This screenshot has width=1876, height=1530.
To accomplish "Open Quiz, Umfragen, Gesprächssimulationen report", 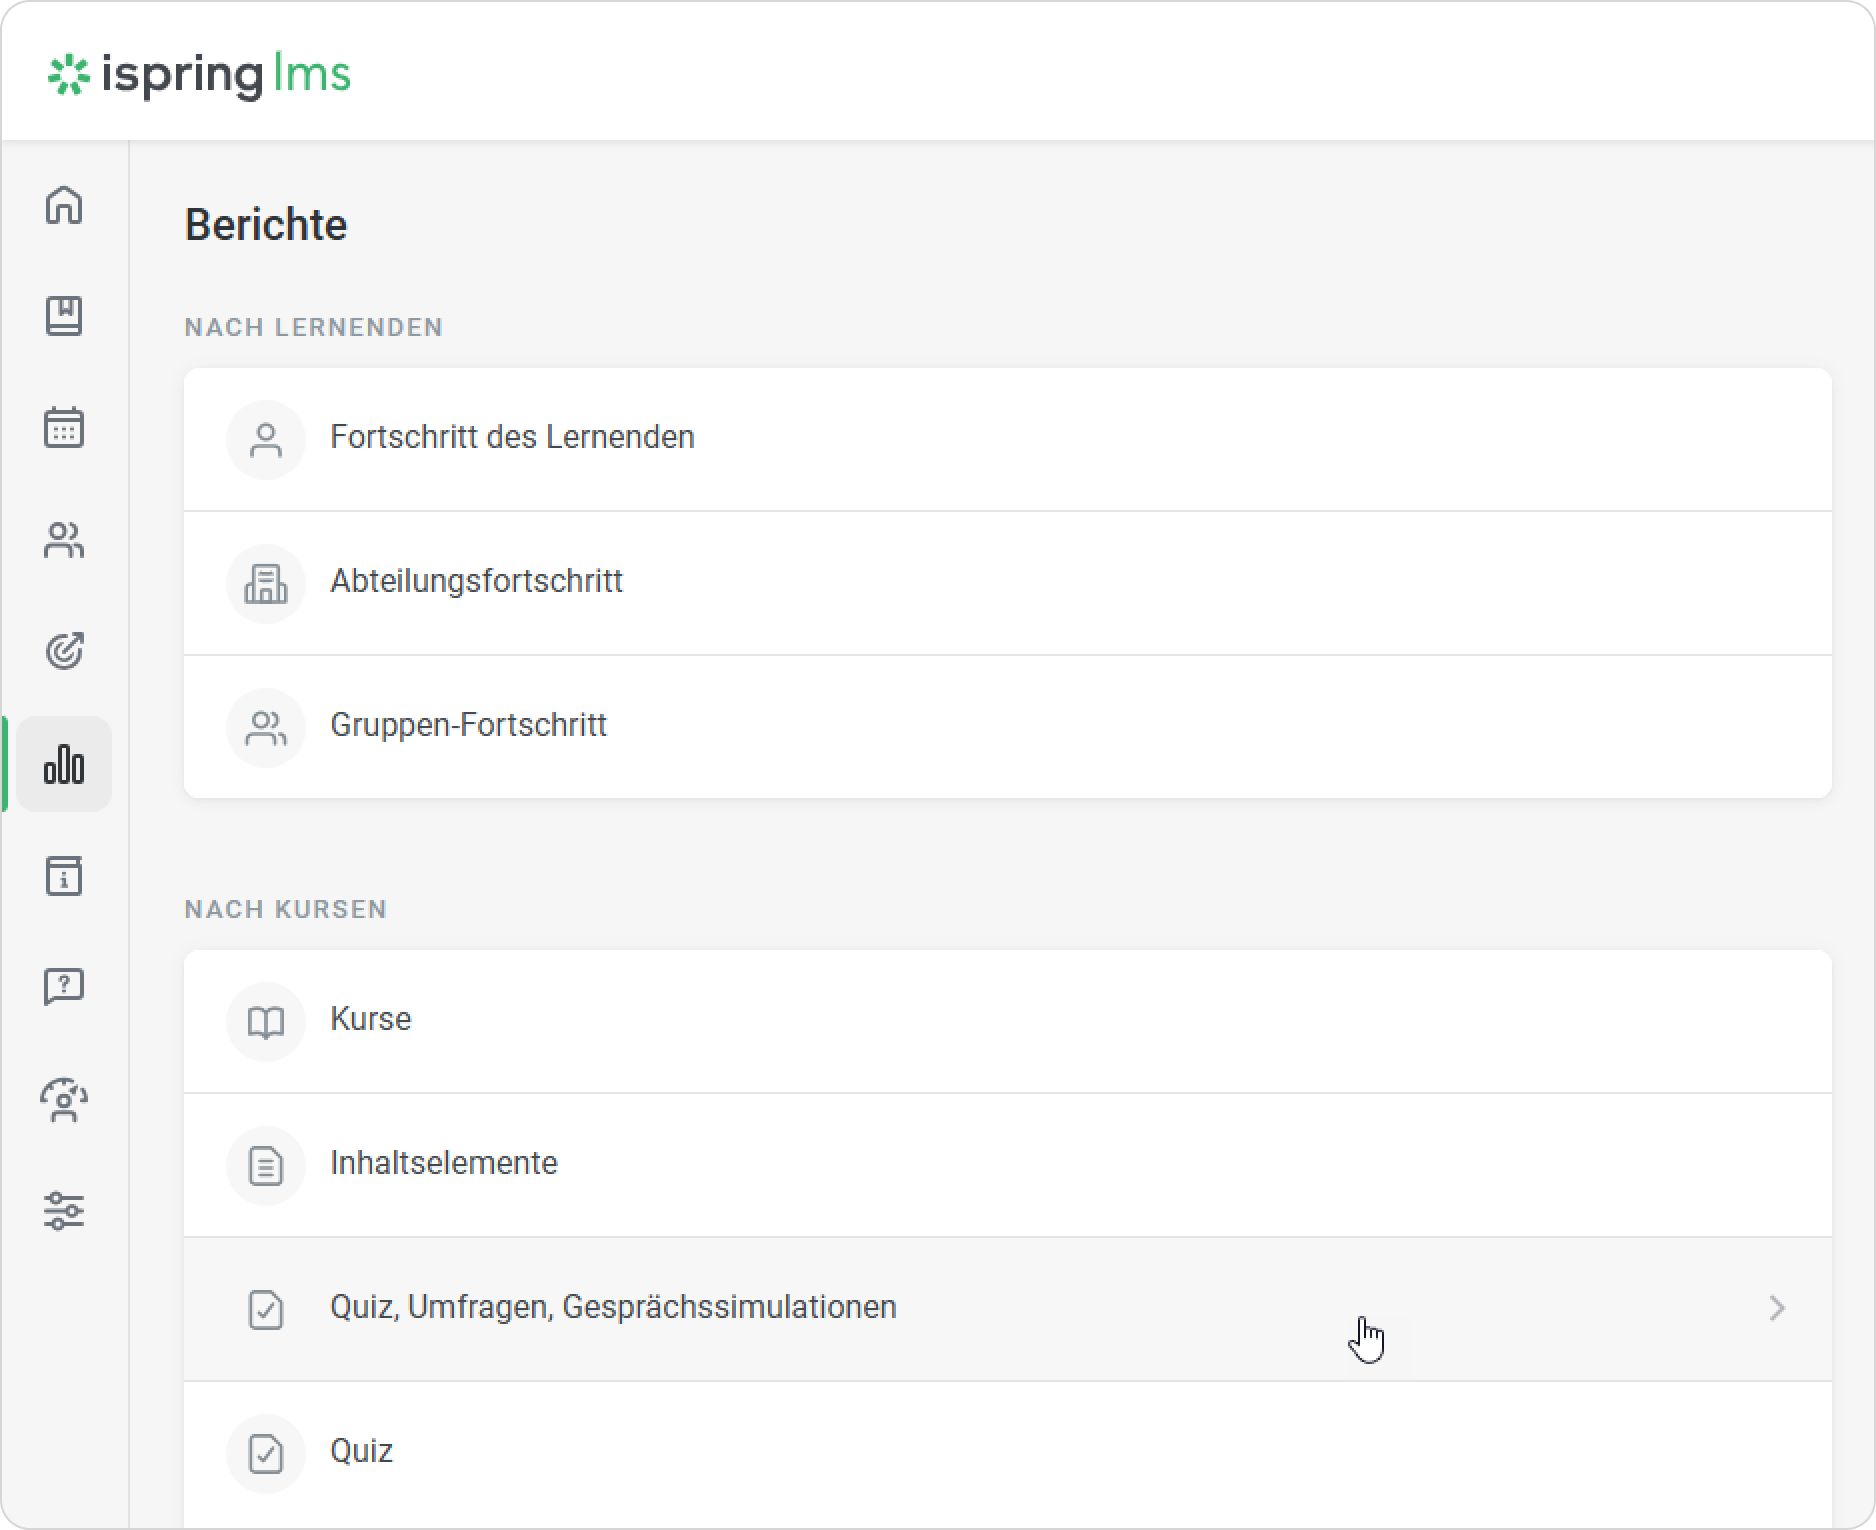I will [x=613, y=1308].
